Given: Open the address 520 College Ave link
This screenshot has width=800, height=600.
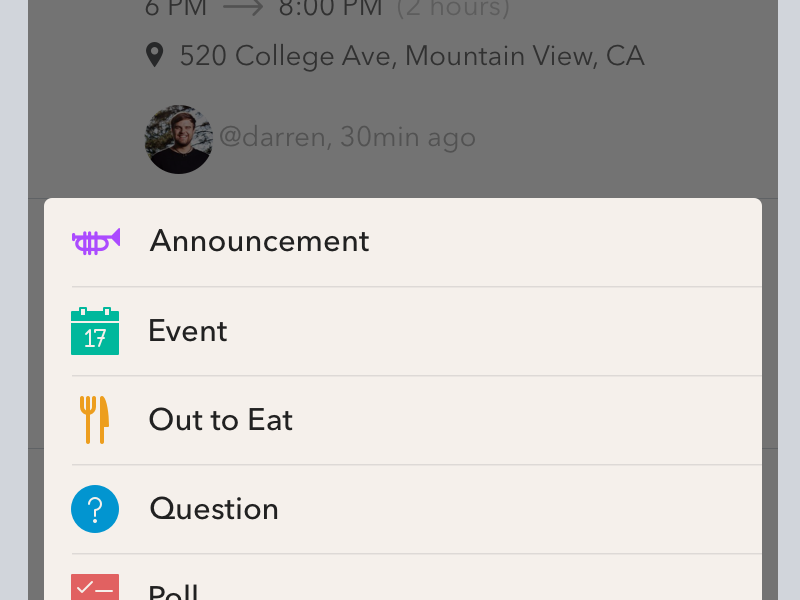Looking at the screenshot, I should (410, 55).
